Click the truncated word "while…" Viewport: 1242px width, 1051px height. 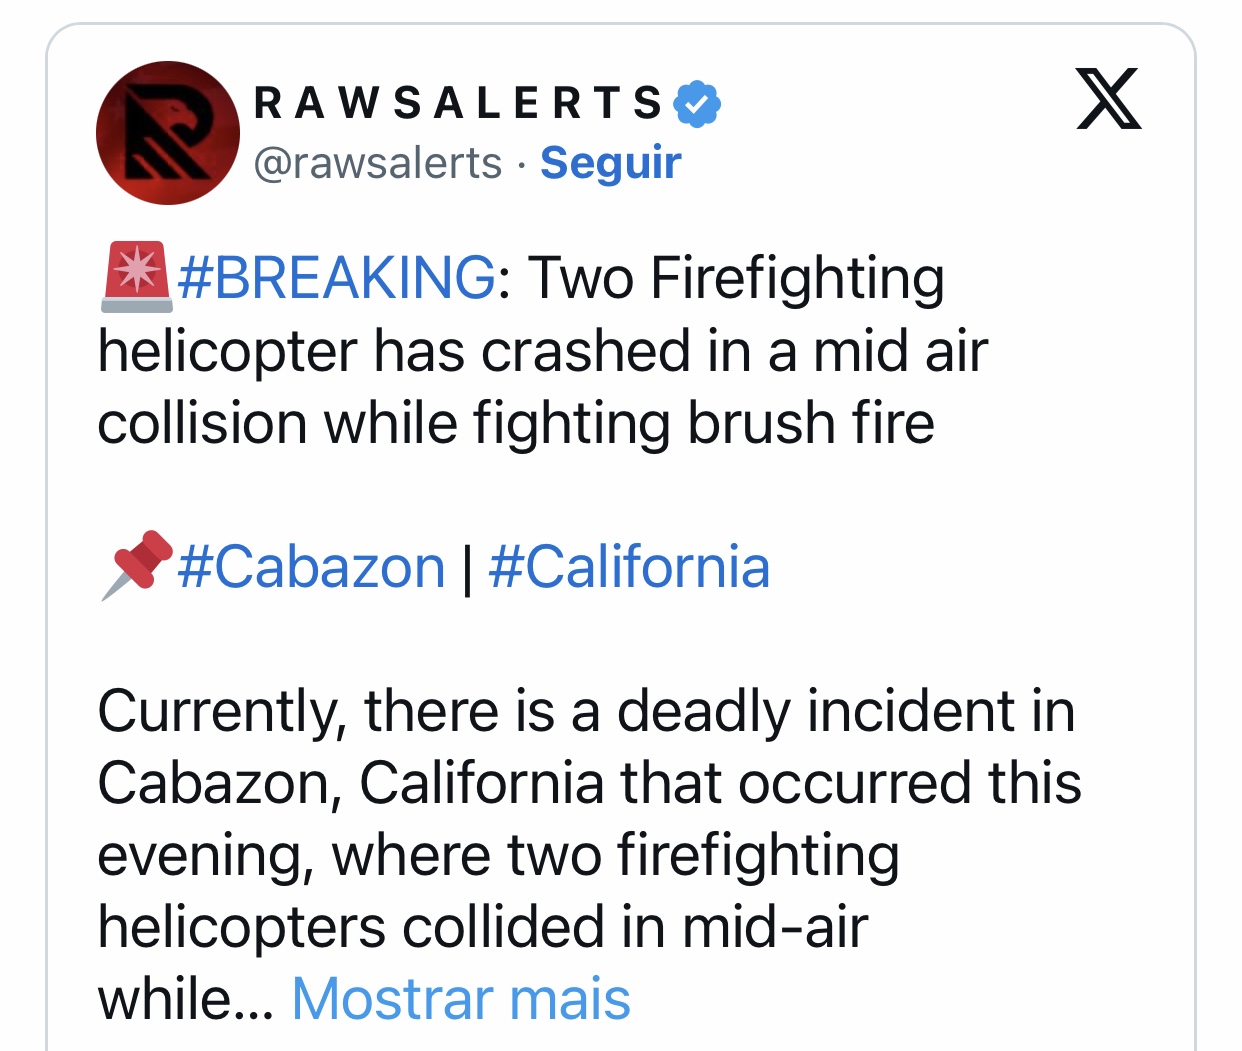185,999
